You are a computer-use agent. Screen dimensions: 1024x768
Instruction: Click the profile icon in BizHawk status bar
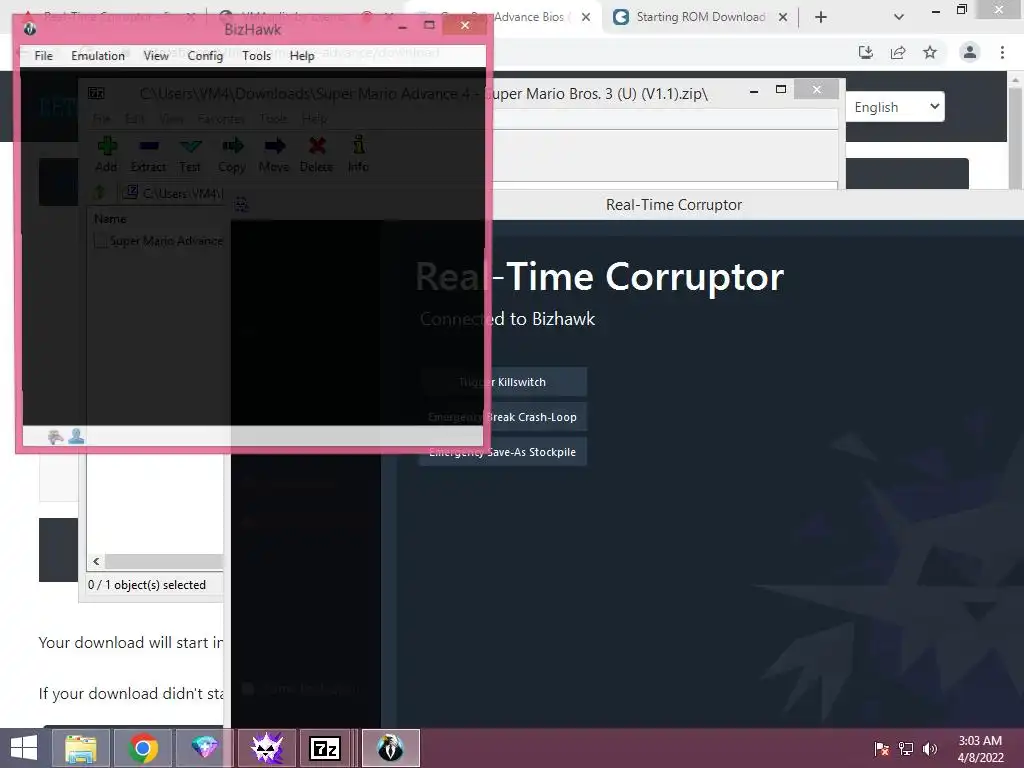click(76, 436)
